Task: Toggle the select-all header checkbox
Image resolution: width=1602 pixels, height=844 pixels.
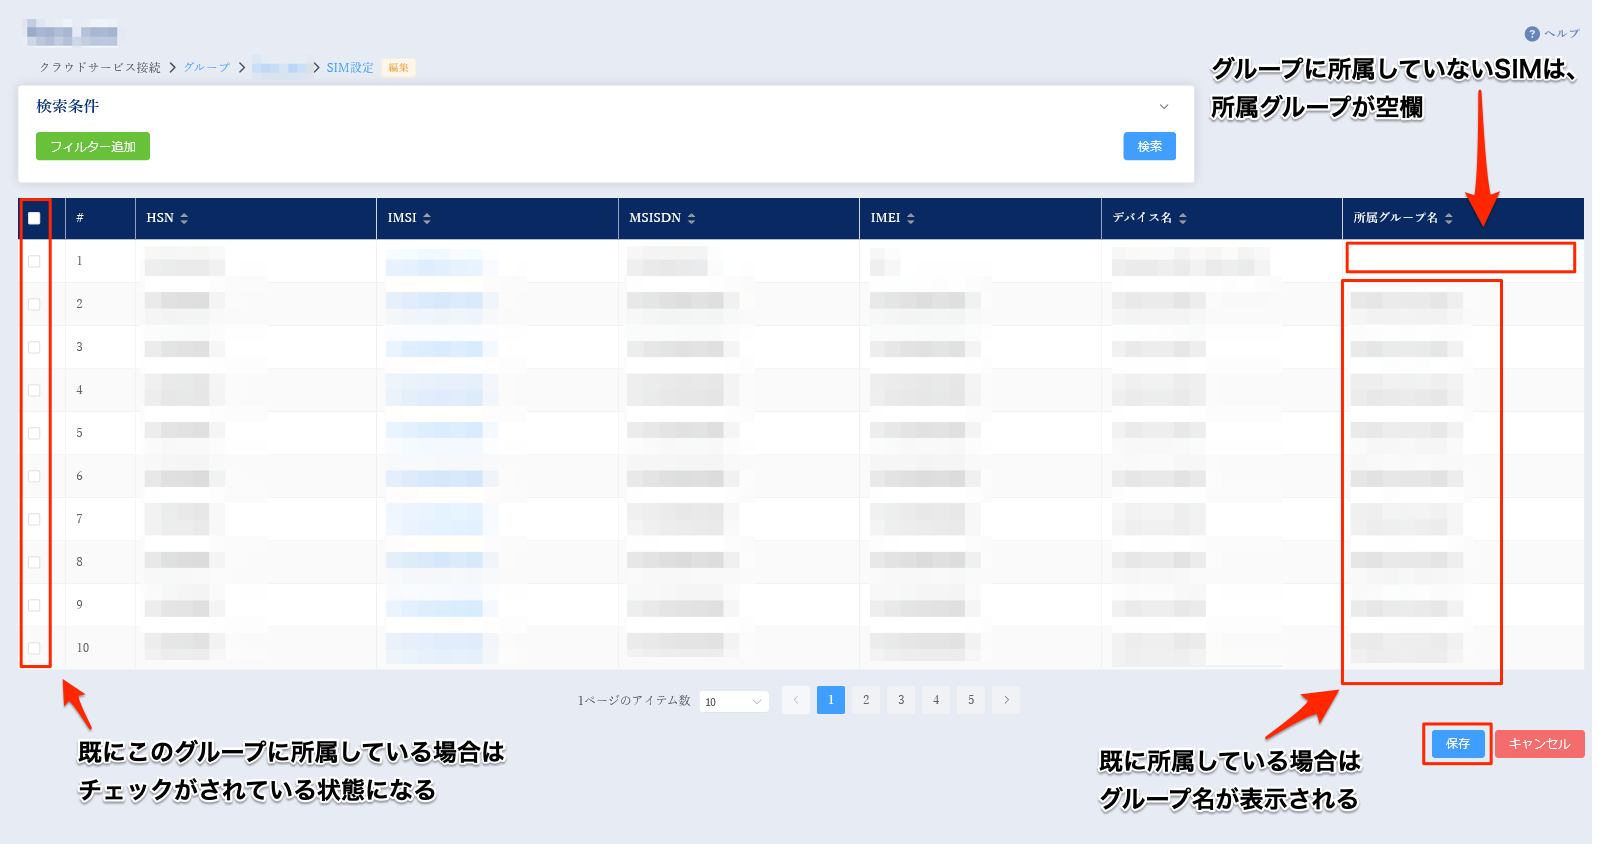Action: [34, 218]
